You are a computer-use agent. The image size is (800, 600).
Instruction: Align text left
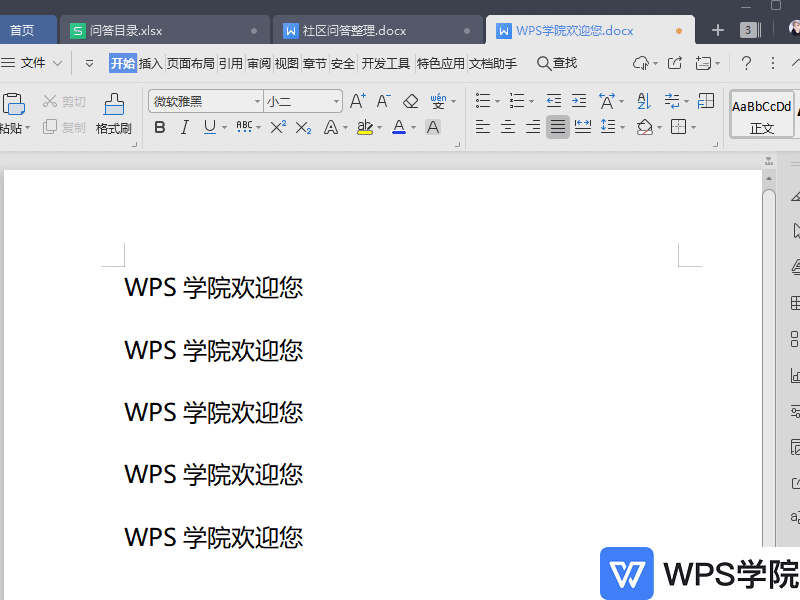[x=483, y=127]
